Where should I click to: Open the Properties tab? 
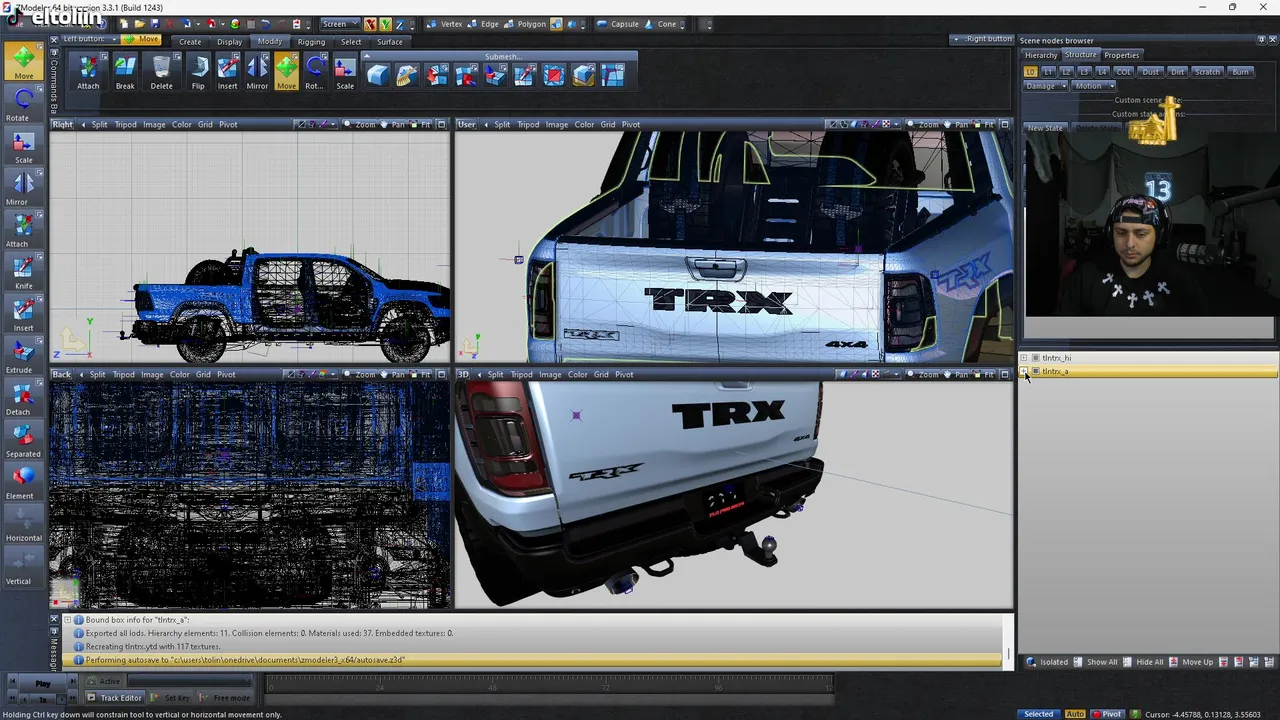pos(1121,55)
